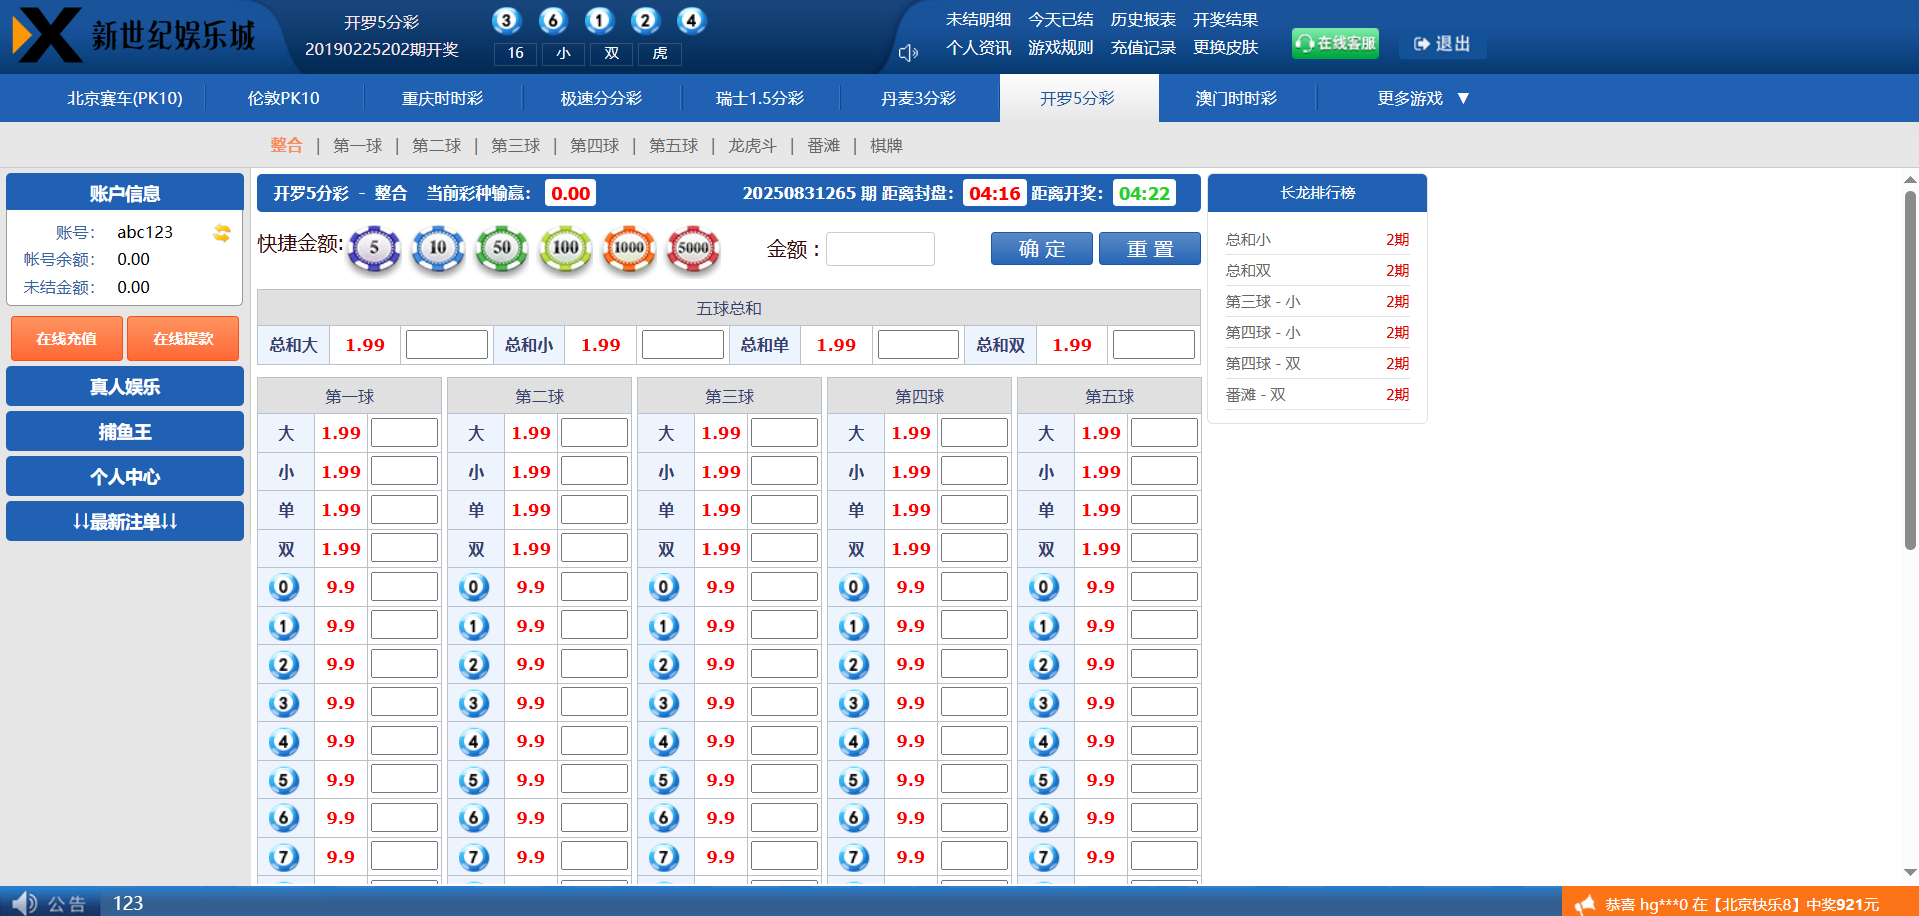Screen dimensions: 1919x916
Task: Click the 确定 confirm button
Action: [x=1041, y=249]
